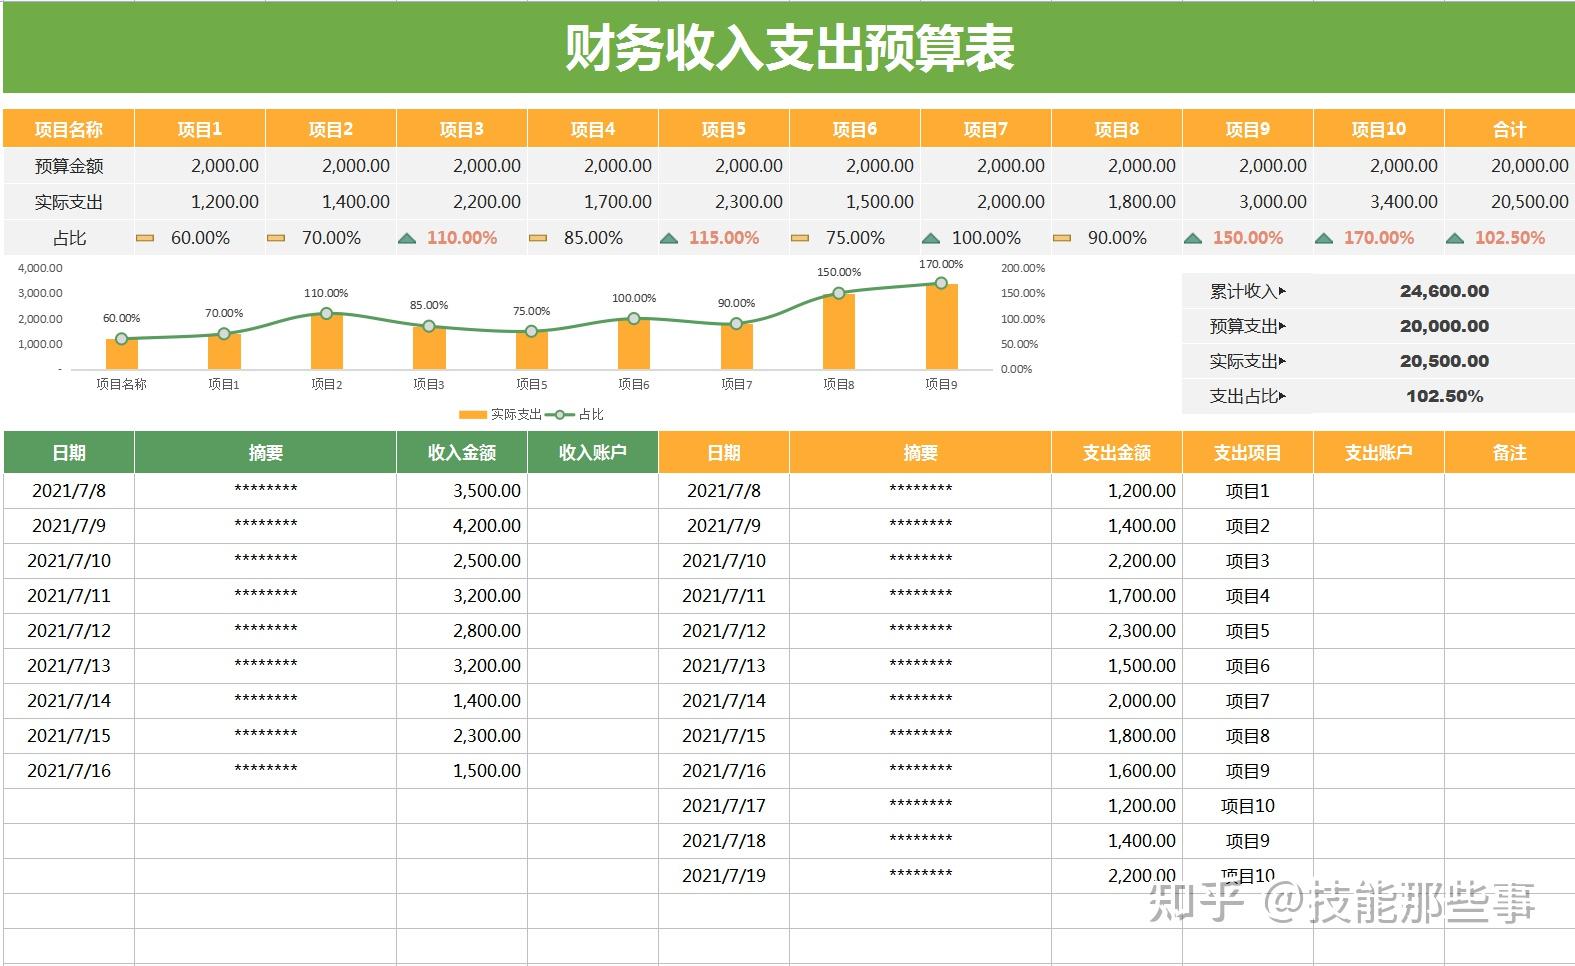
Task: Select the 102.50% 支出占比 summary value
Action: (x=1444, y=396)
